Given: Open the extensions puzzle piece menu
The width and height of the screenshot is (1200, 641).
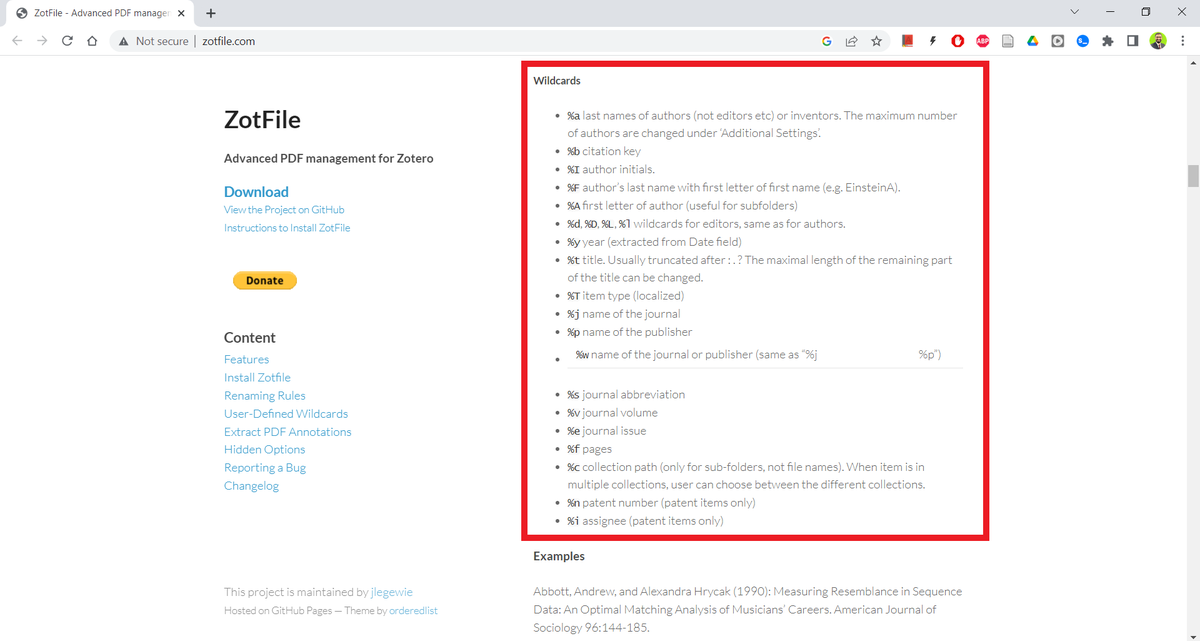Looking at the screenshot, I should click(x=1107, y=41).
